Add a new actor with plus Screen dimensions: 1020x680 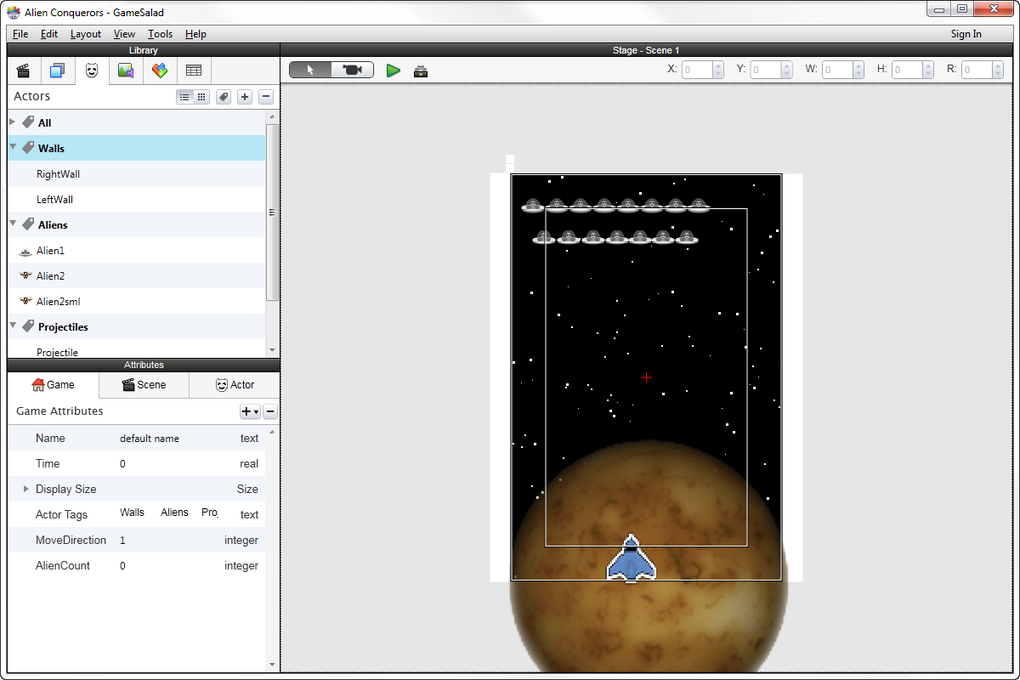pyautogui.click(x=245, y=97)
